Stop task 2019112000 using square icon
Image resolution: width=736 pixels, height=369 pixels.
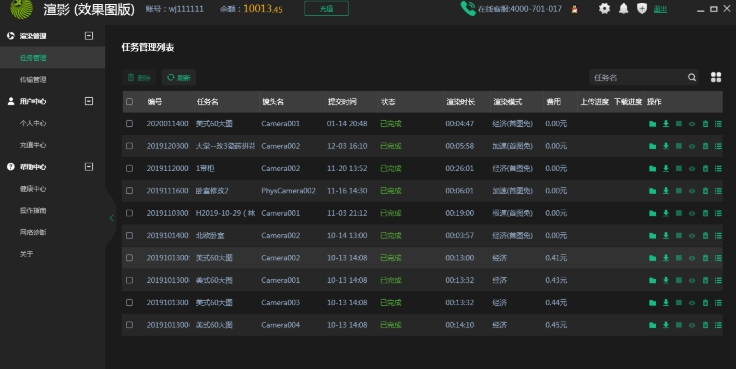679,169
